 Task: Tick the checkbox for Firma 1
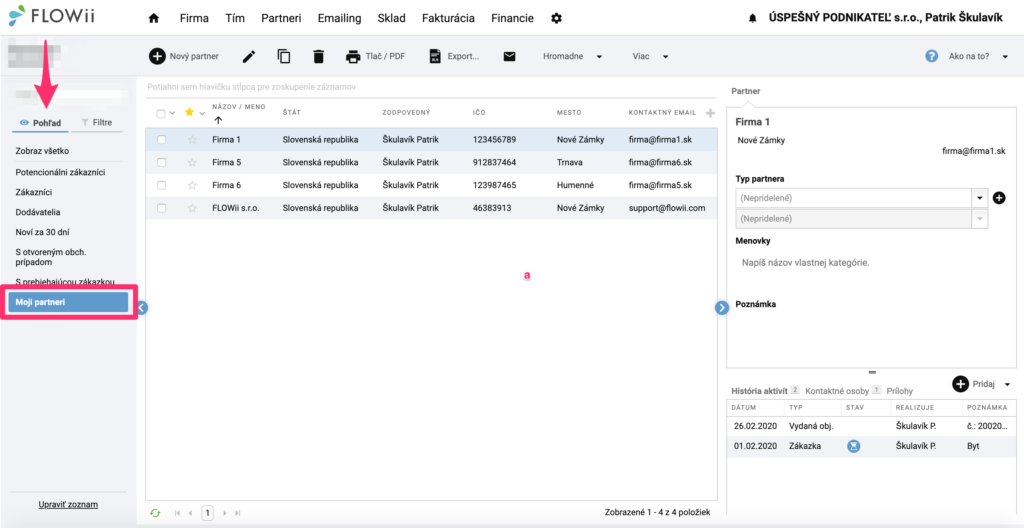pyautogui.click(x=162, y=139)
